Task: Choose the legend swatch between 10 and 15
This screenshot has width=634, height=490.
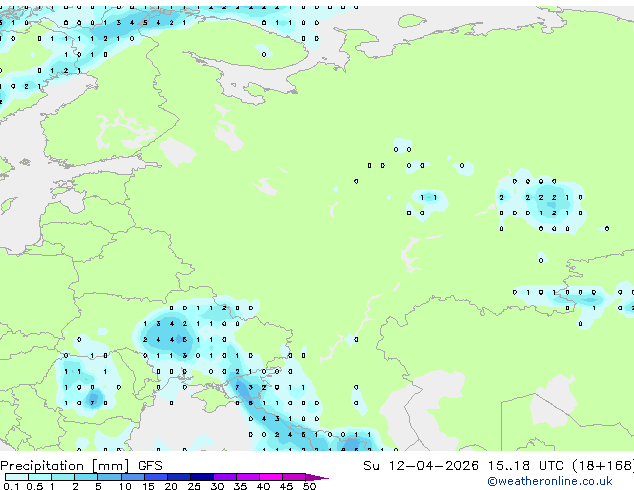Action: [133, 477]
